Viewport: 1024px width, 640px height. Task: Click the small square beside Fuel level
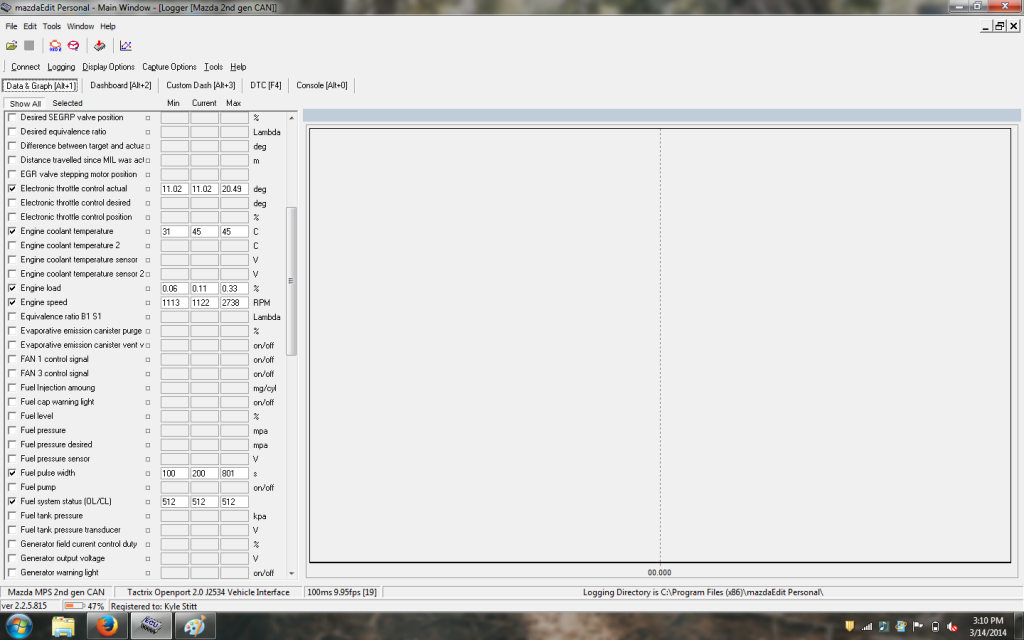click(x=148, y=417)
